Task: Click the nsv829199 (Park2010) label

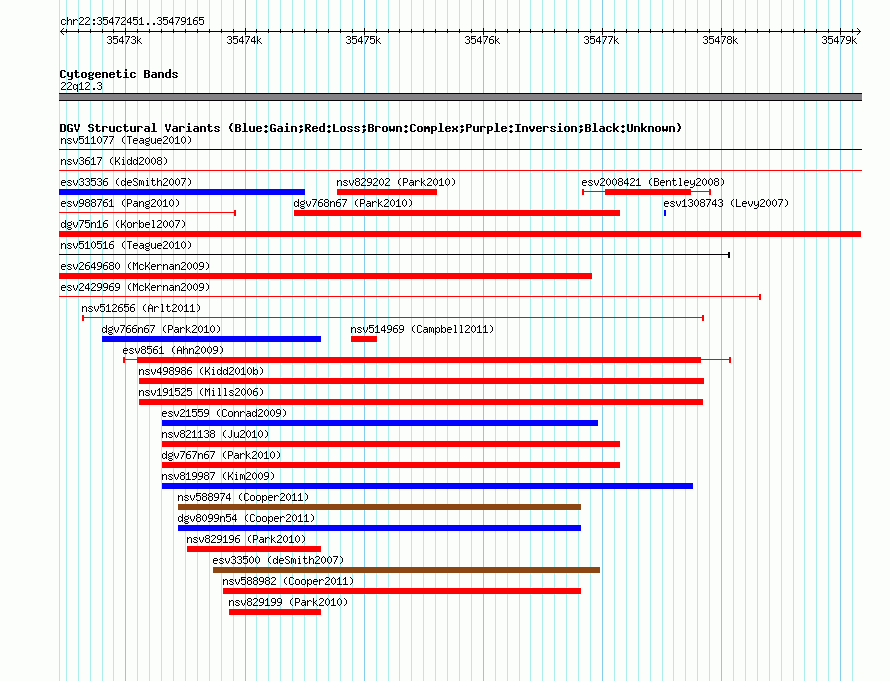Action: click(x=288, y=602)
